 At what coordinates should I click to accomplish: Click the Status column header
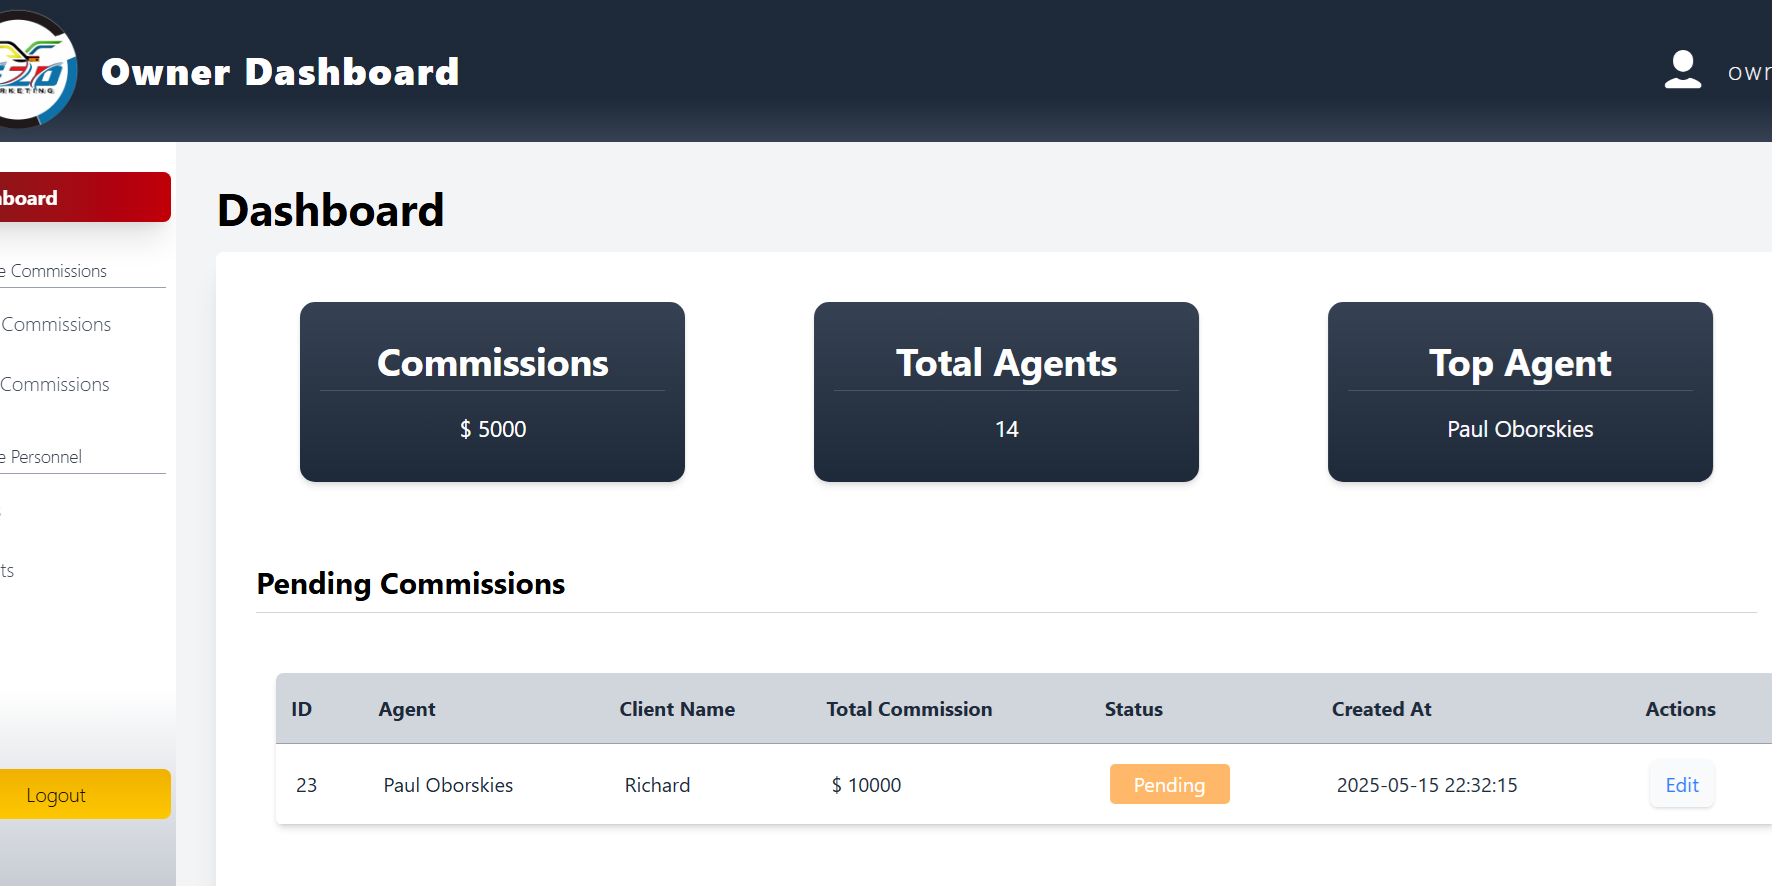coord(1133,709)
